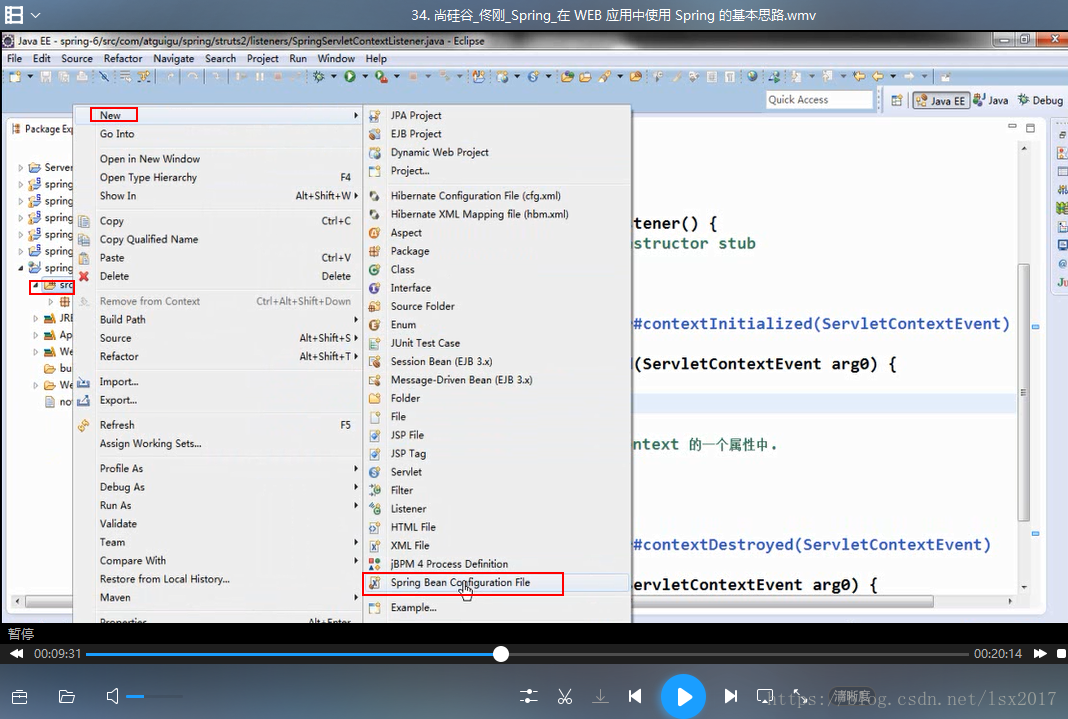This screenshot has width=1068, height=719.
Task: Open Profile As submenu arrow
Action: coord(356,468)
